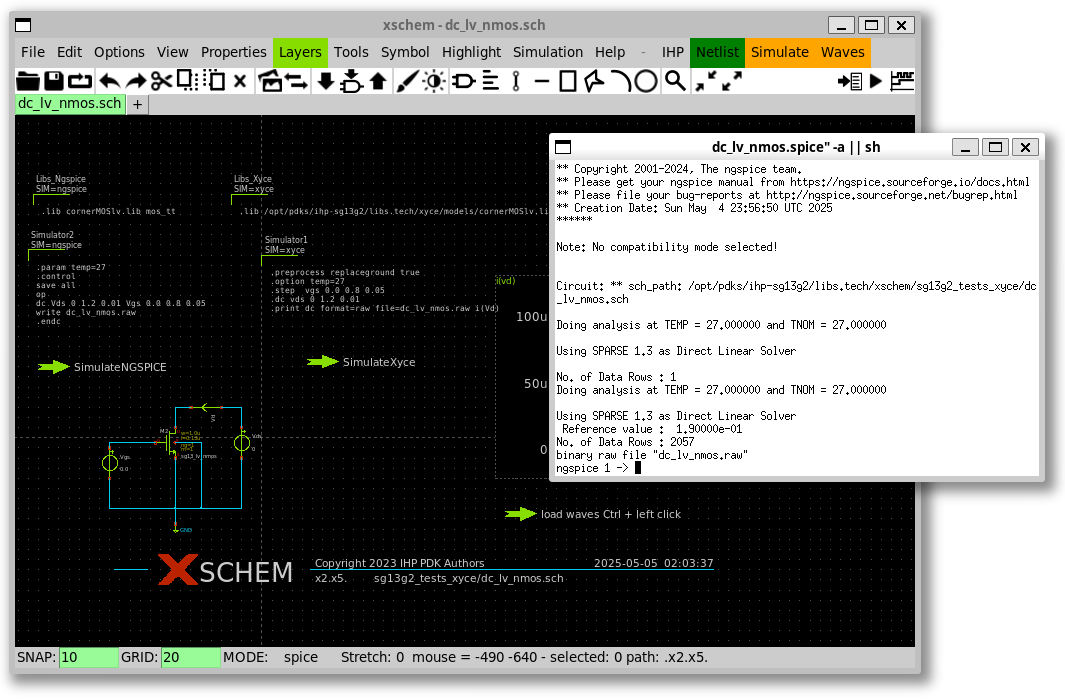Click the GRID value input field

point(190,657)
